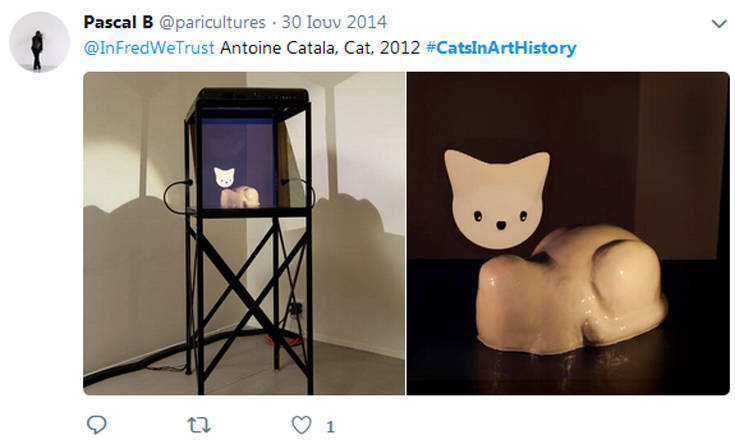Click the small cat figure inside display box
The height and width of the screenshot is (444, 735).
[236, 188]
